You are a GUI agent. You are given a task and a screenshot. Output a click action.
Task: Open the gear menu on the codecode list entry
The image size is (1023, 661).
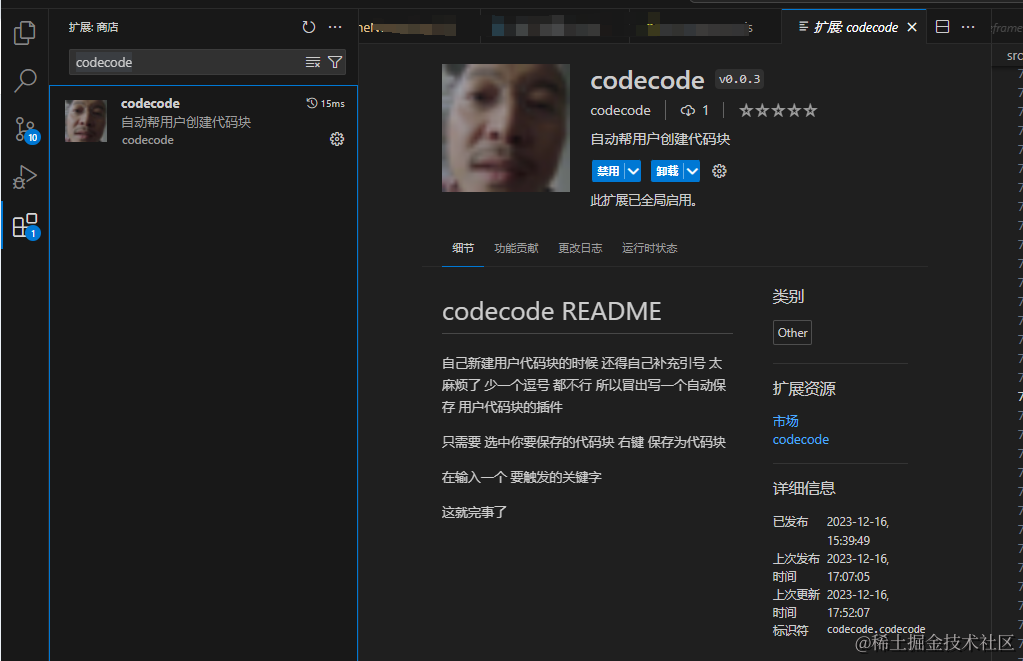tap(337, 139)
